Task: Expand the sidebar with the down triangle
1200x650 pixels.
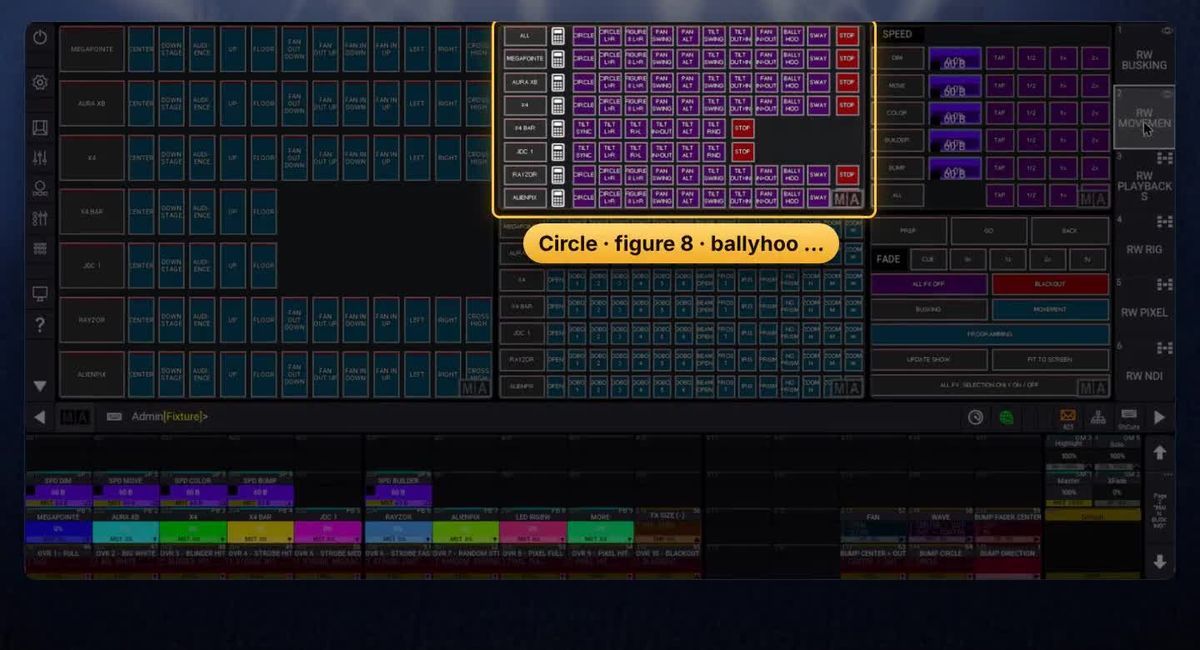Action: [40, 385]
